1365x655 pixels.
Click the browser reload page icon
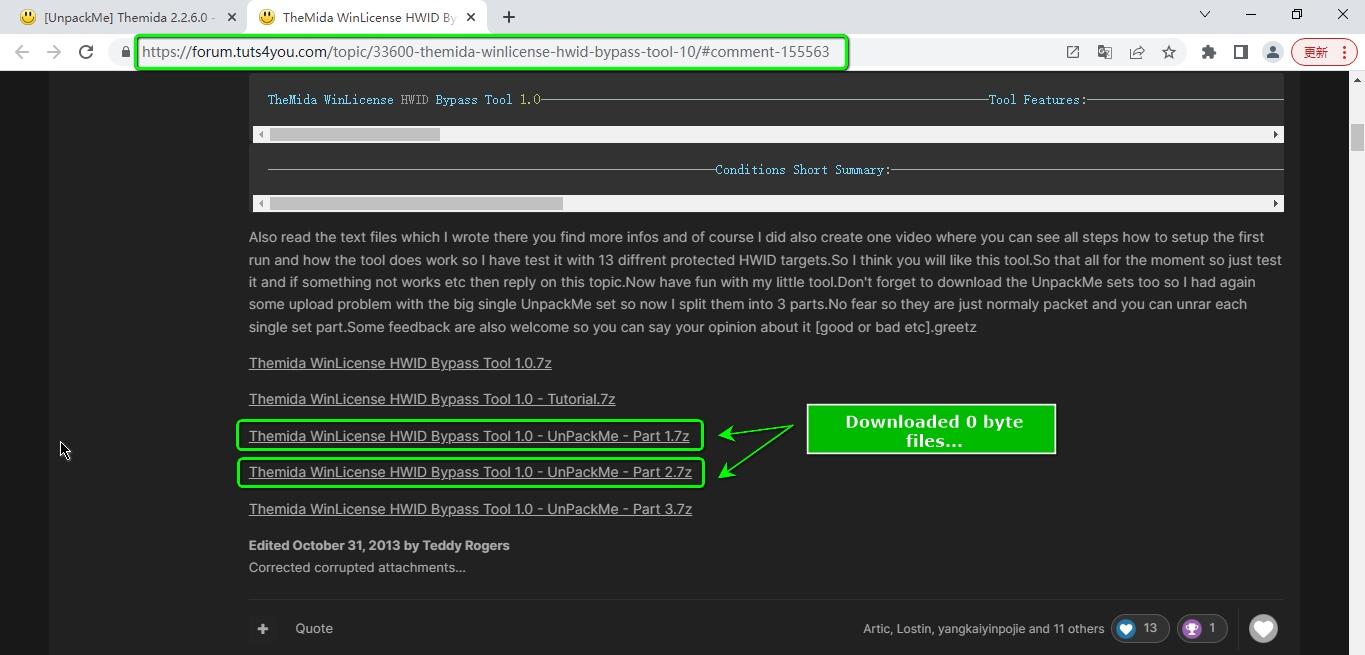[x=86, y=52]
